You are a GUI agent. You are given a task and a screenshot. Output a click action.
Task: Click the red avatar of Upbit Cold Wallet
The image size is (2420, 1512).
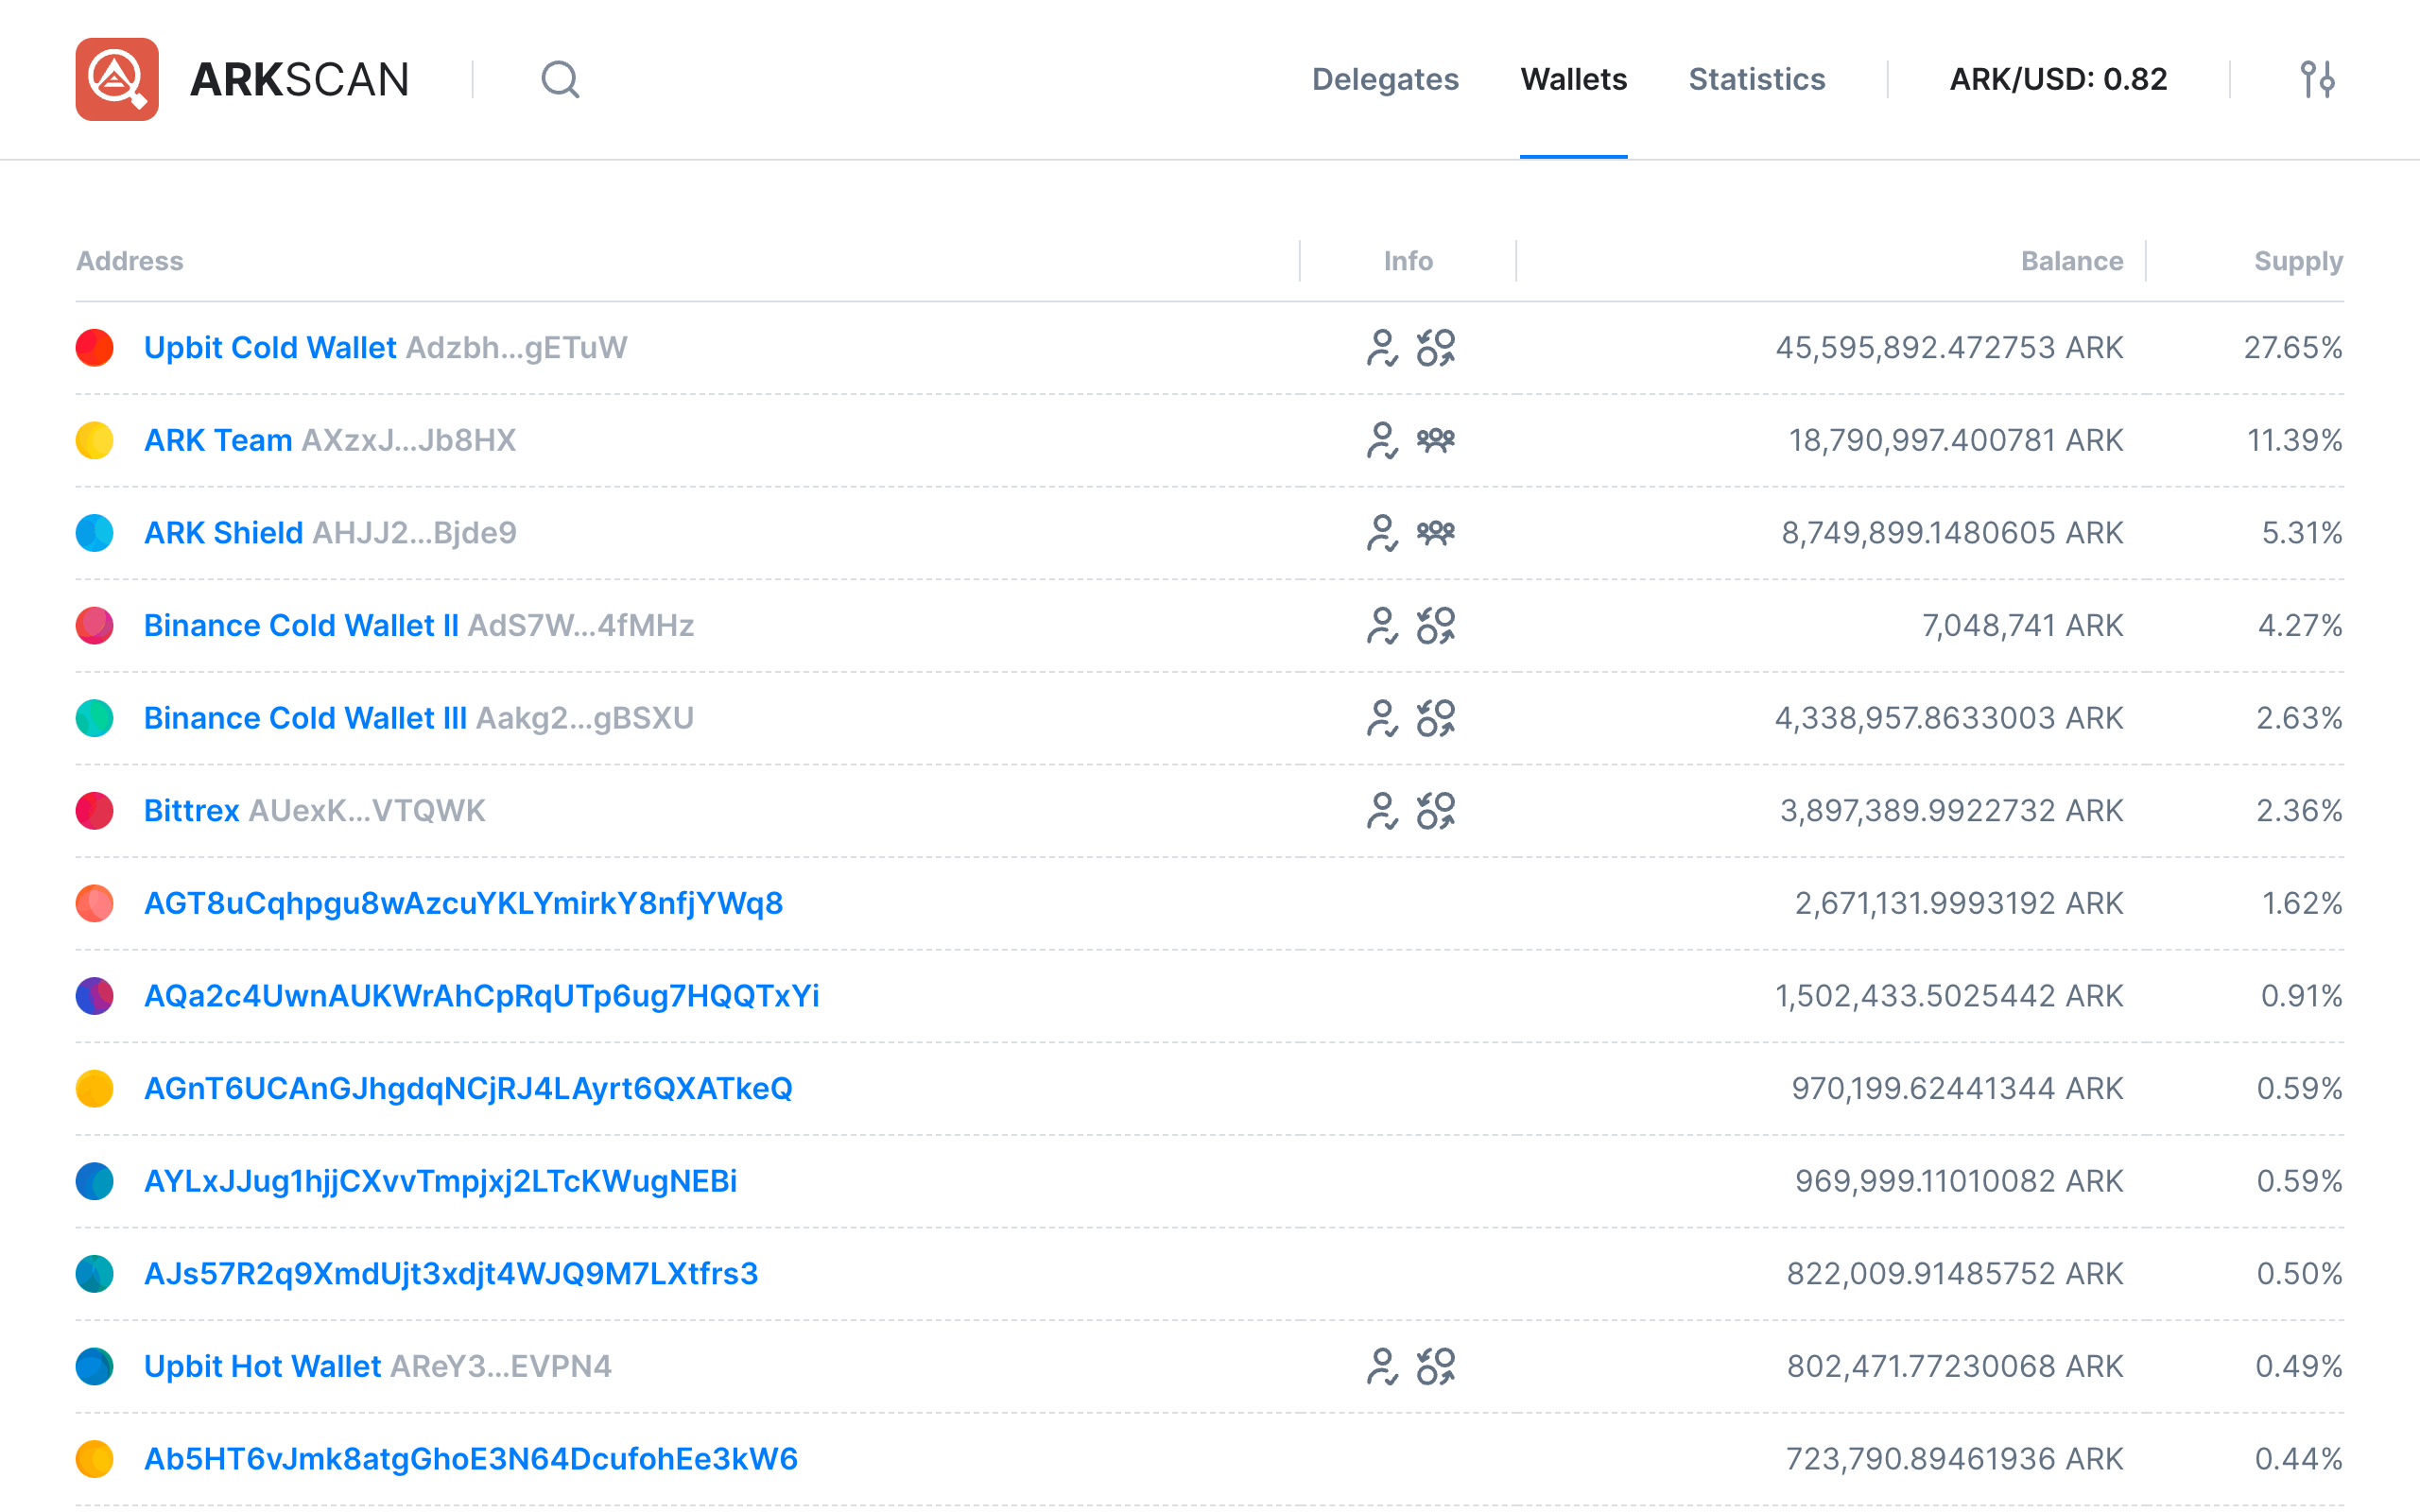(x=95, y=348)
